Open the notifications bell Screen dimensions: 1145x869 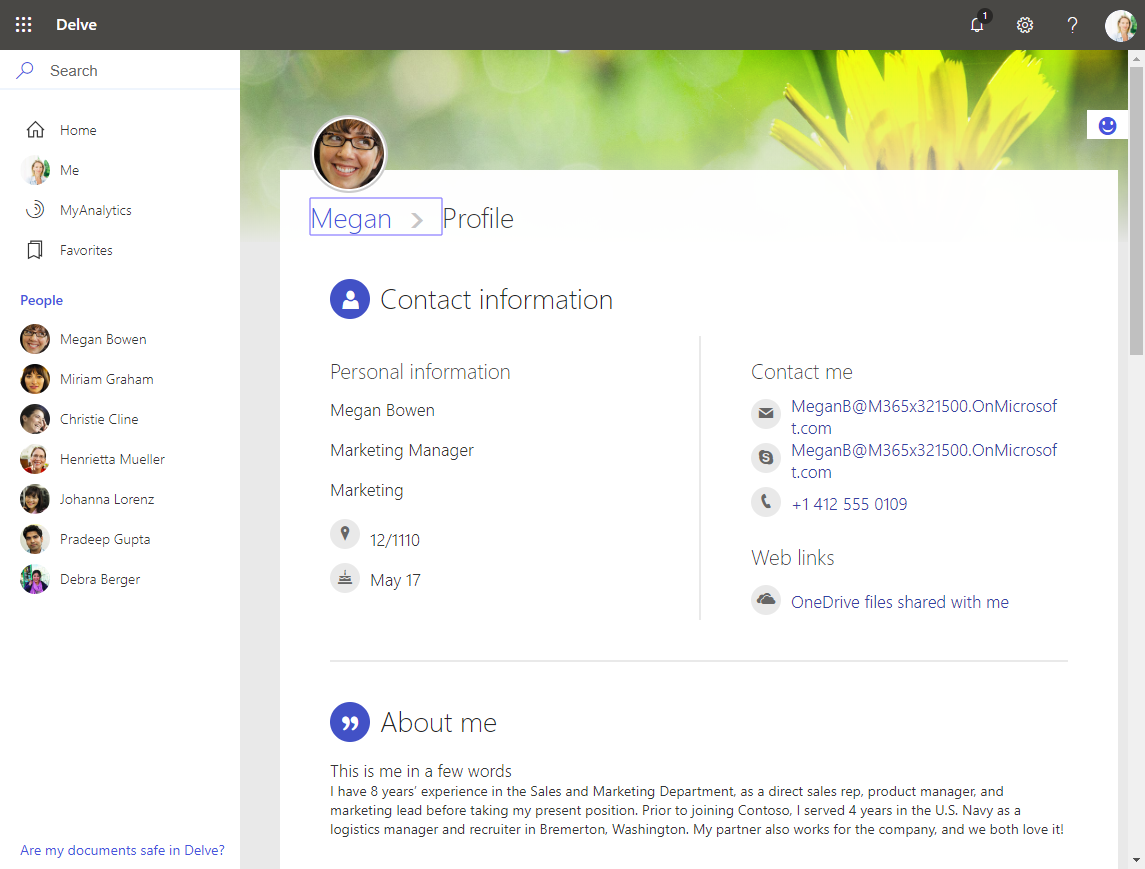977,25
